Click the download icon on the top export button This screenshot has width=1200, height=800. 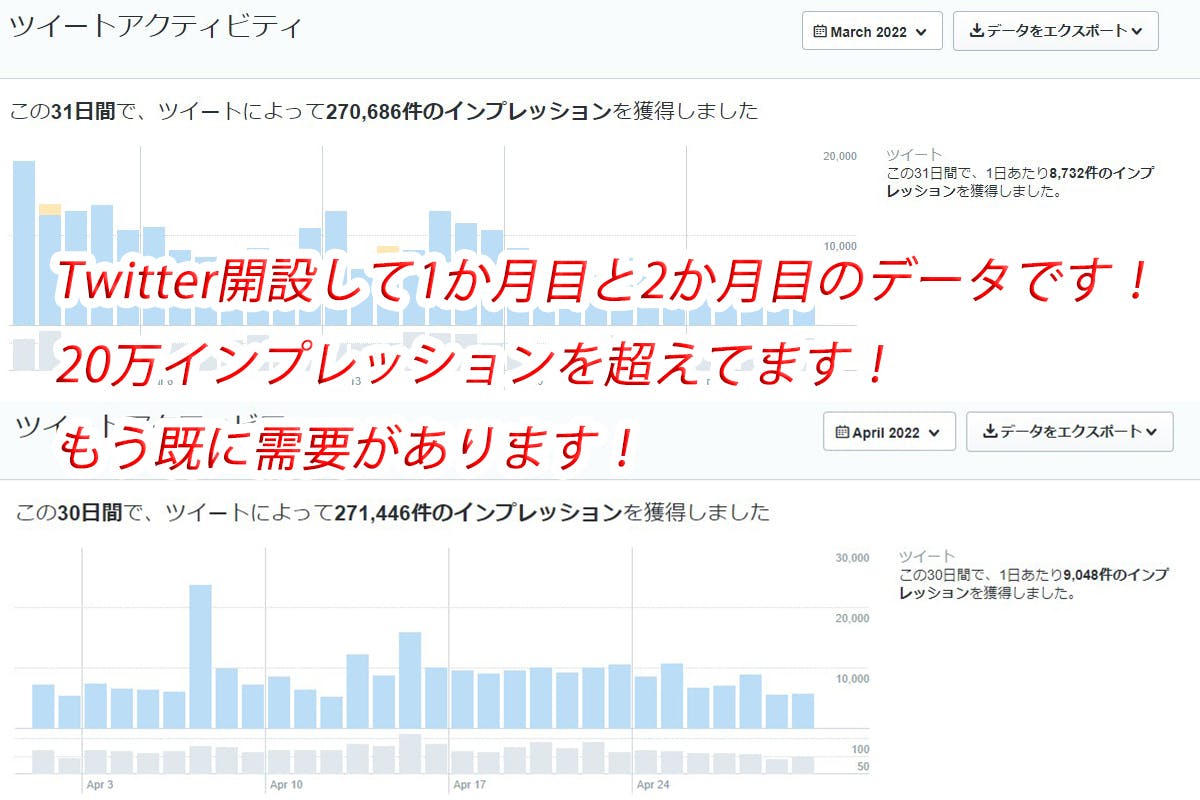975,31
